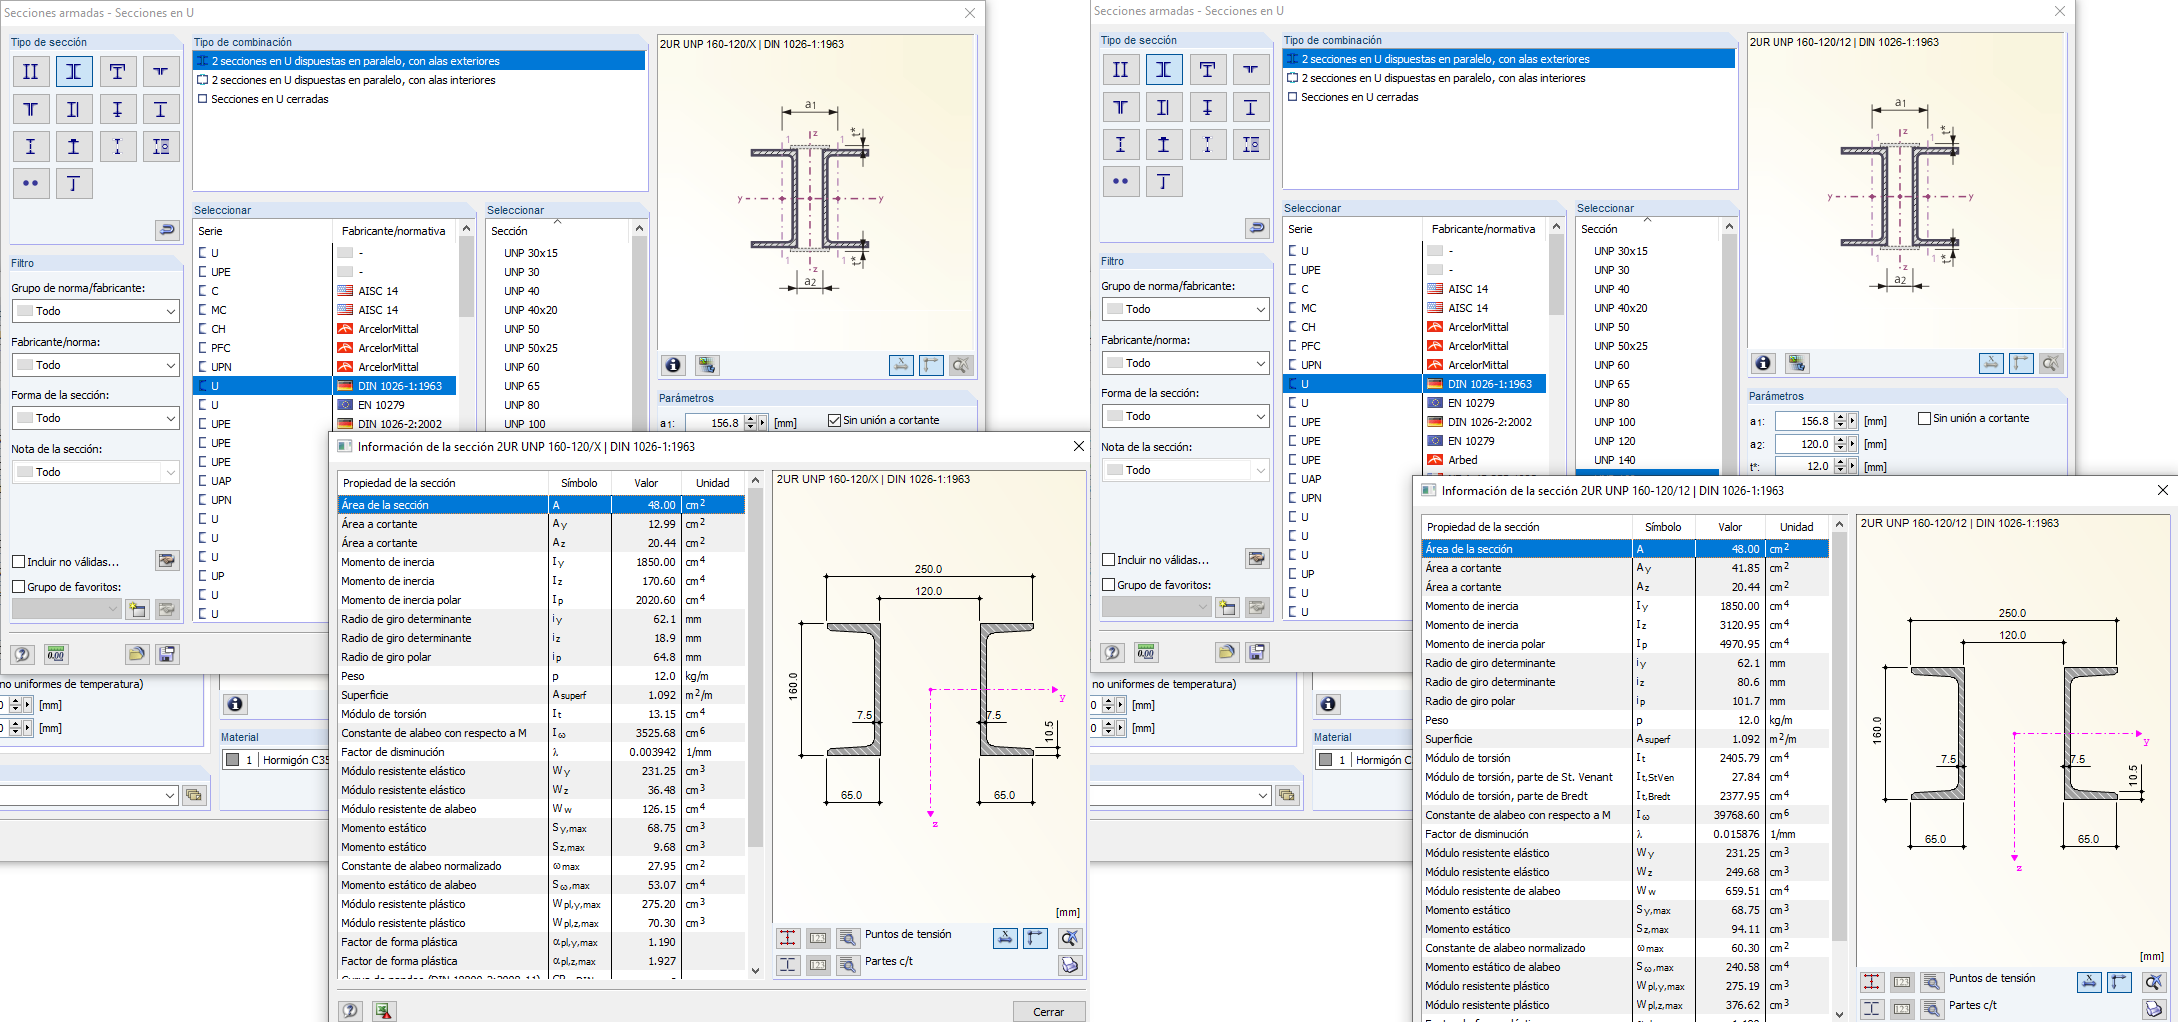Click the blue return arrow icon in left window

pyautogui.click(x=167, y=230)
